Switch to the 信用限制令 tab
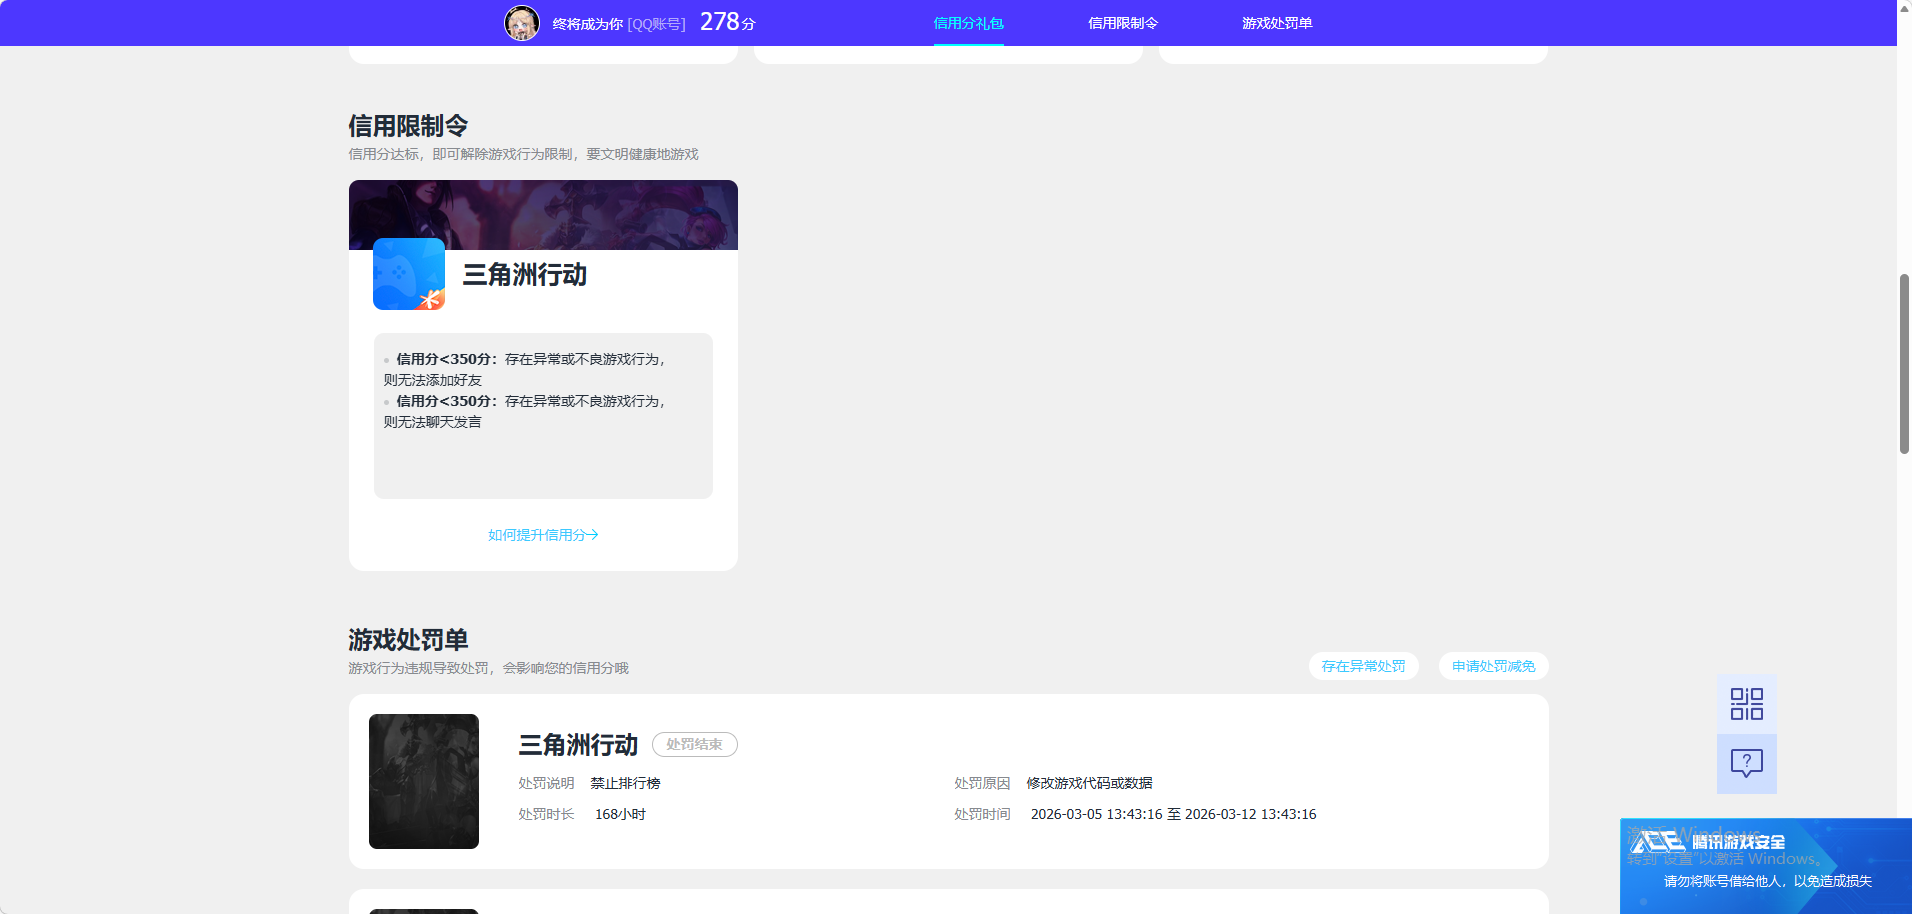This screenshot has height=914, width=1912. [x=1122, y=22]
